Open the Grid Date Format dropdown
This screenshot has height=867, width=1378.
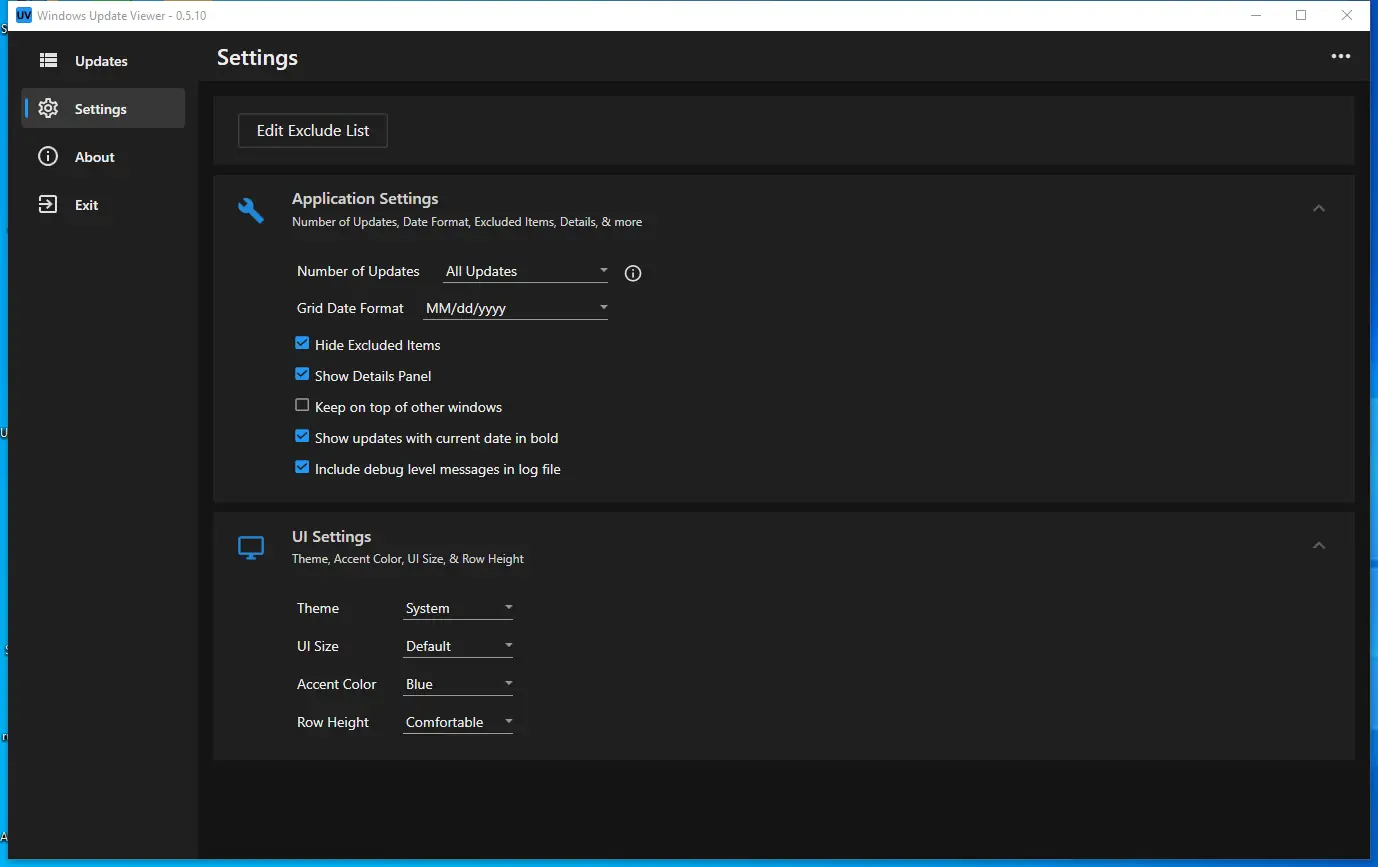click(516, 309)
